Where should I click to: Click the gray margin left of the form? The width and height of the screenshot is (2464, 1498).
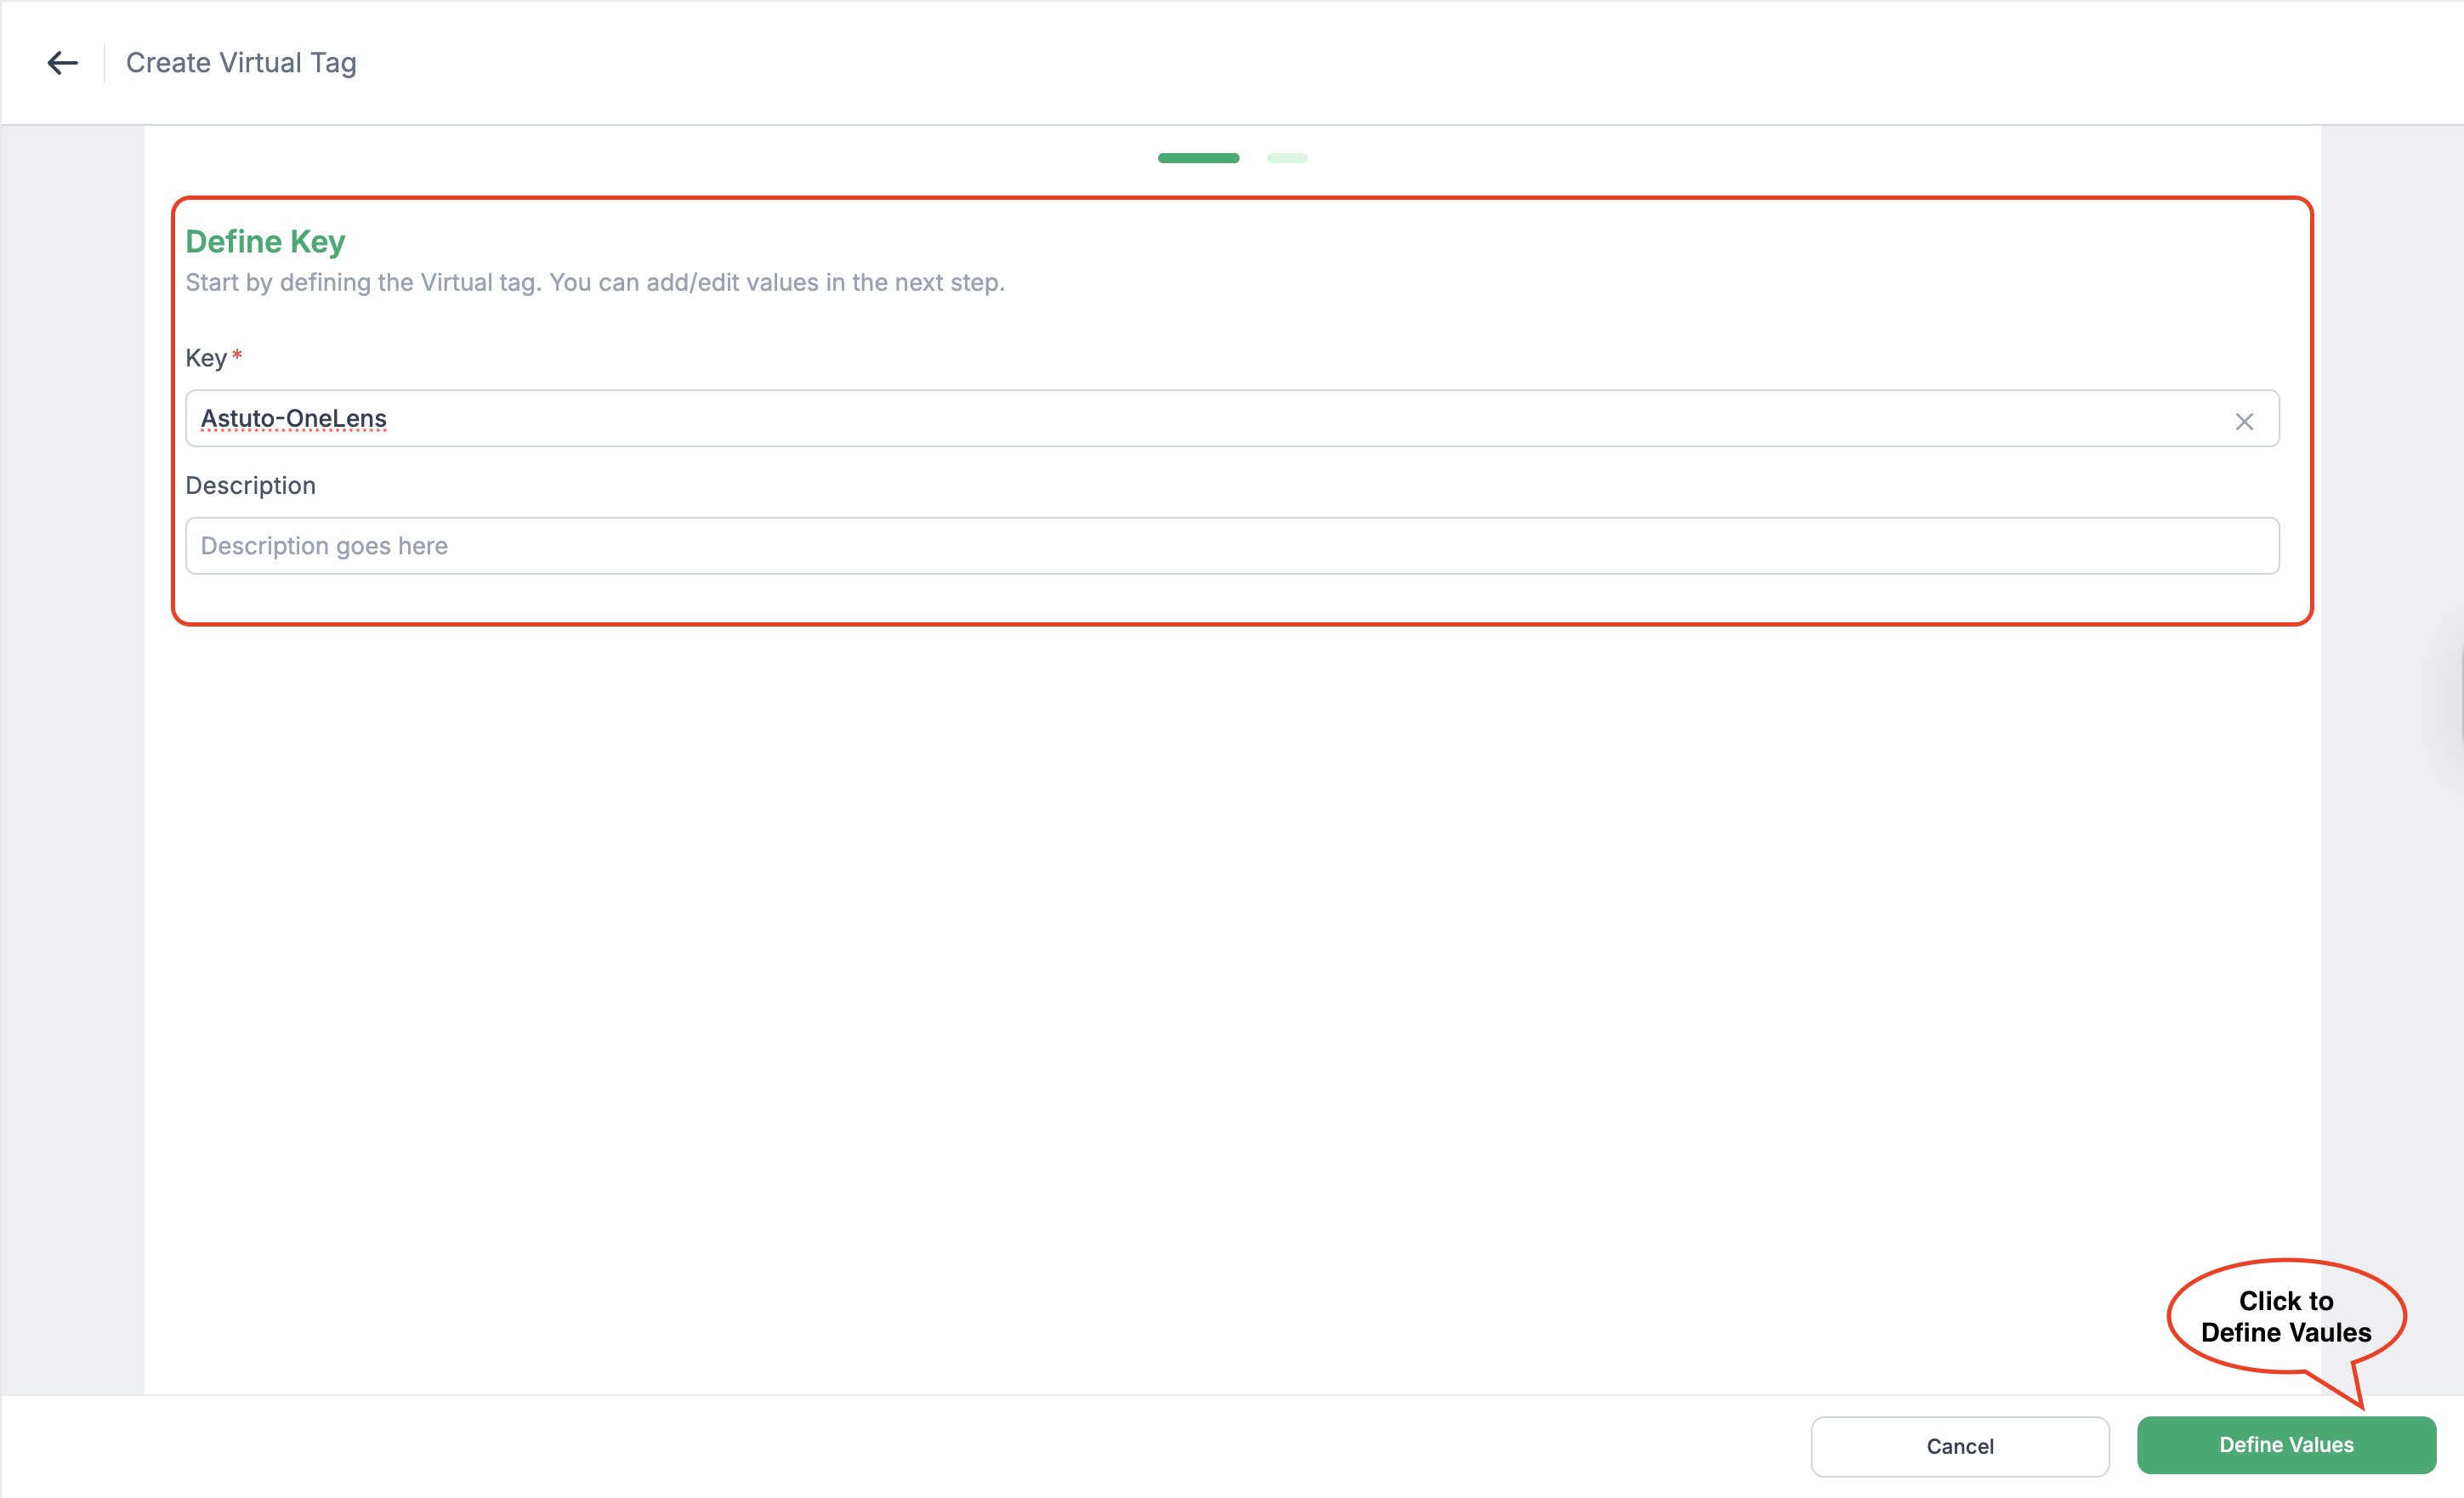tap(72, 760)
